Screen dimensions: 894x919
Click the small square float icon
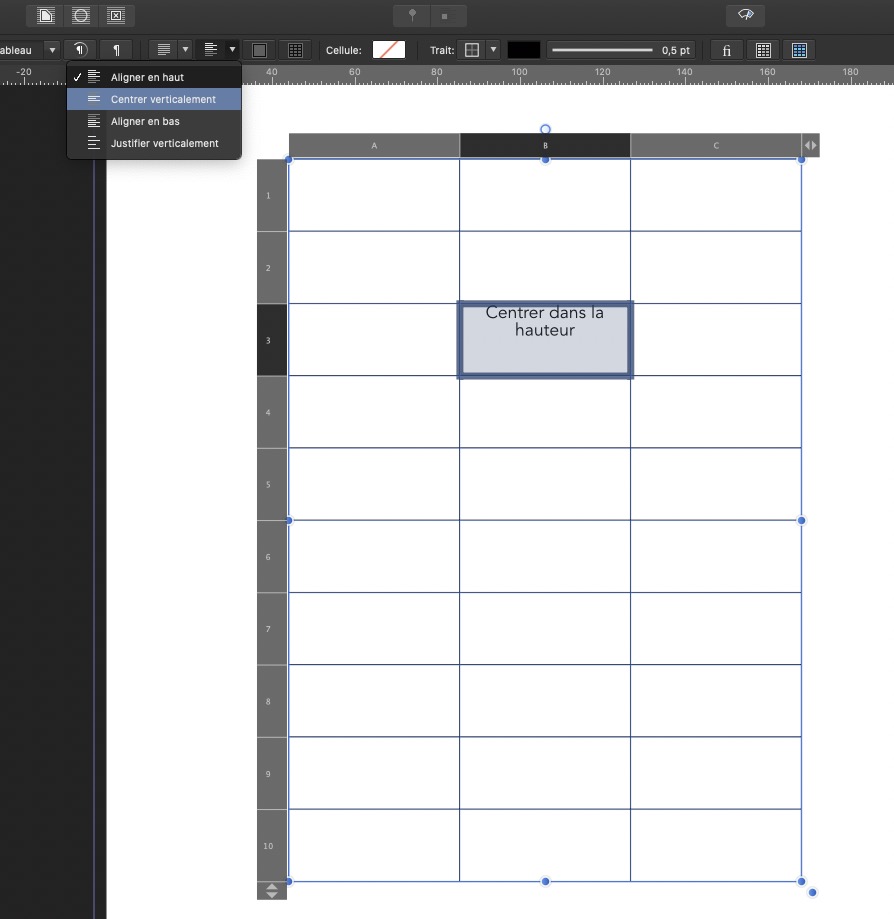(x=444, y=16)
